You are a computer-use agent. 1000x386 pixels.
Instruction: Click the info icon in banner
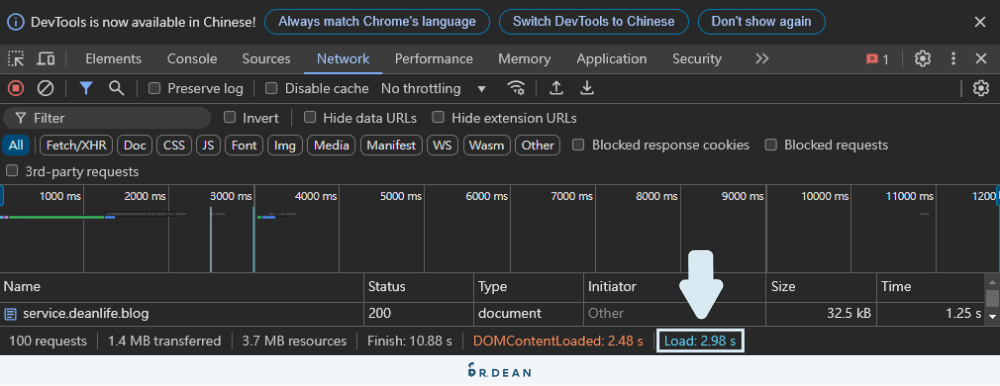[15, 22]
